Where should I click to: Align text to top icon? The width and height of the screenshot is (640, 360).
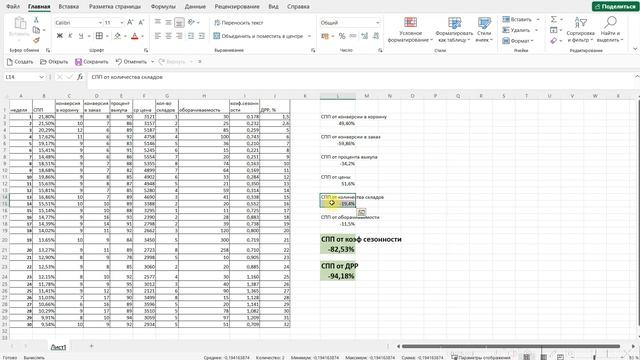[158, 22]
